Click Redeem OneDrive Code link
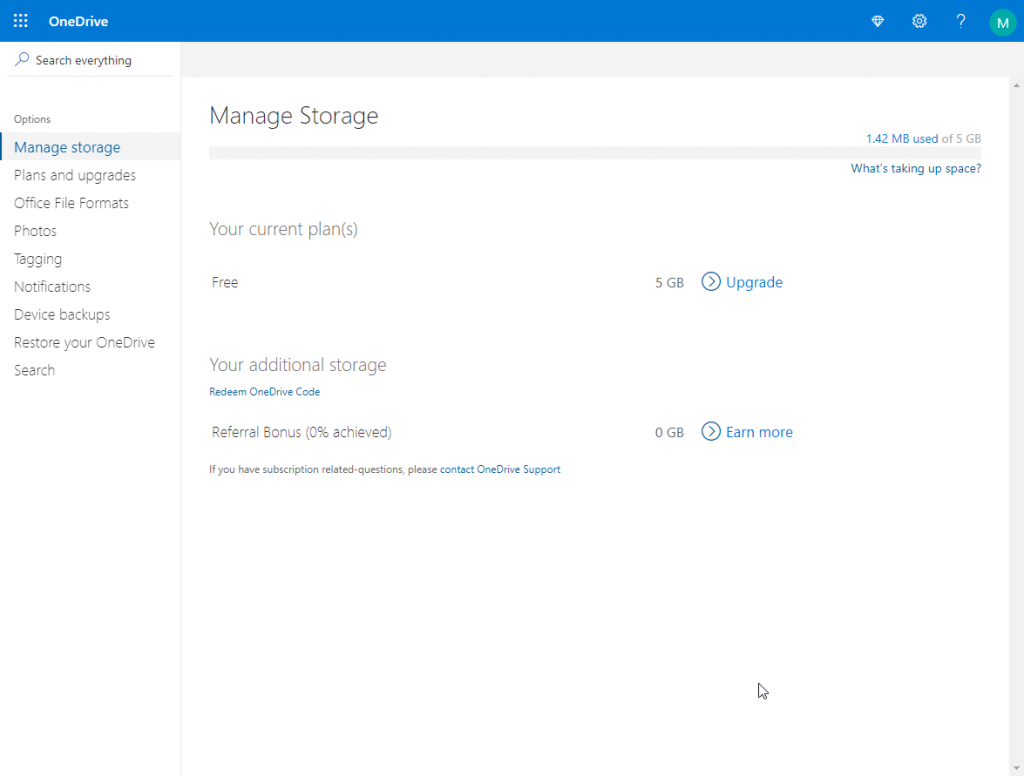Image resolution: width=1024 pixels, height=776 pixels. [x=264, y=392]
